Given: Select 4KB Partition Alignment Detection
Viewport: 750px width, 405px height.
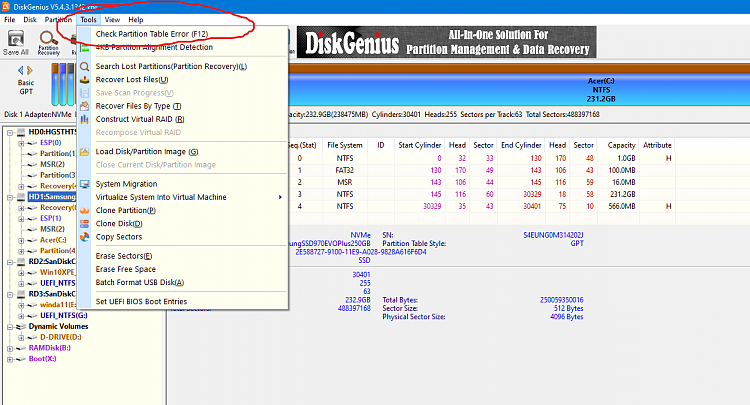Looking at the screenshot, I should [154, 47].
